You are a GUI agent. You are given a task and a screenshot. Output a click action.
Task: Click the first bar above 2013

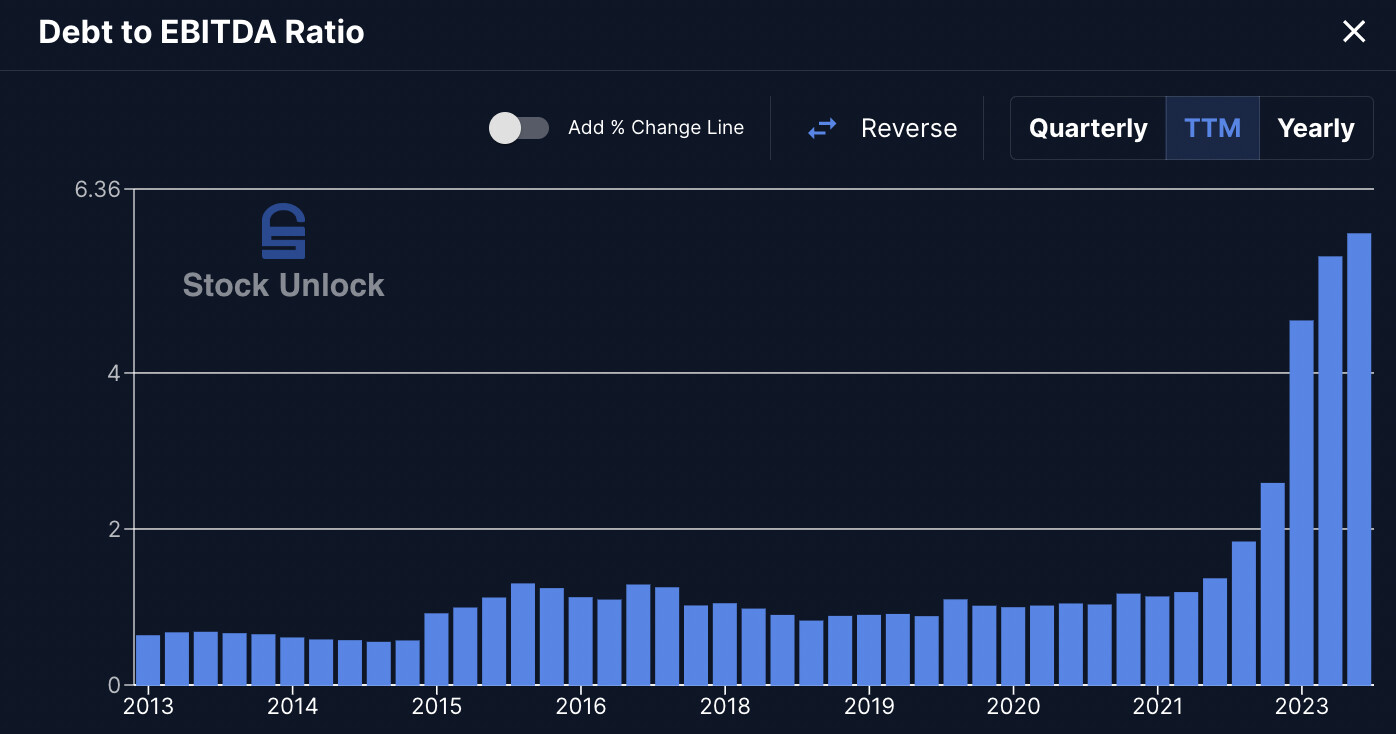pyautogui.click(x=148, y=660)
